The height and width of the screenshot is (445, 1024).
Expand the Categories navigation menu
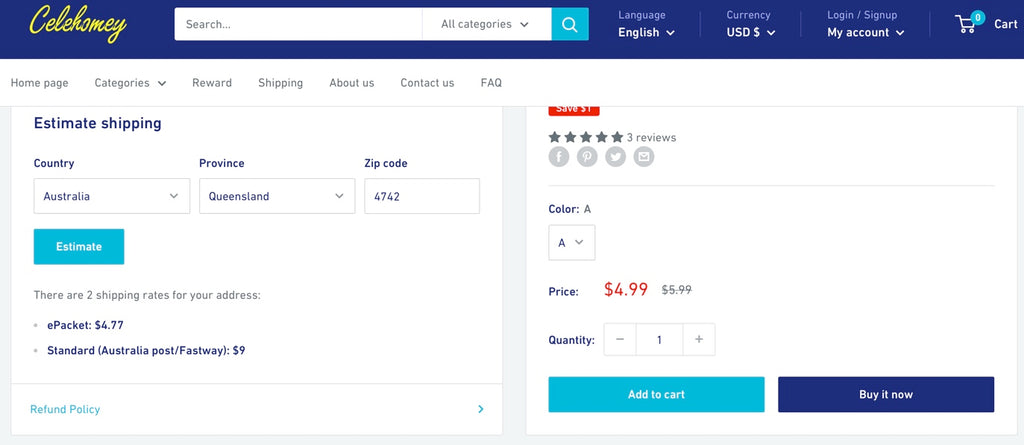tap(130, 83)
